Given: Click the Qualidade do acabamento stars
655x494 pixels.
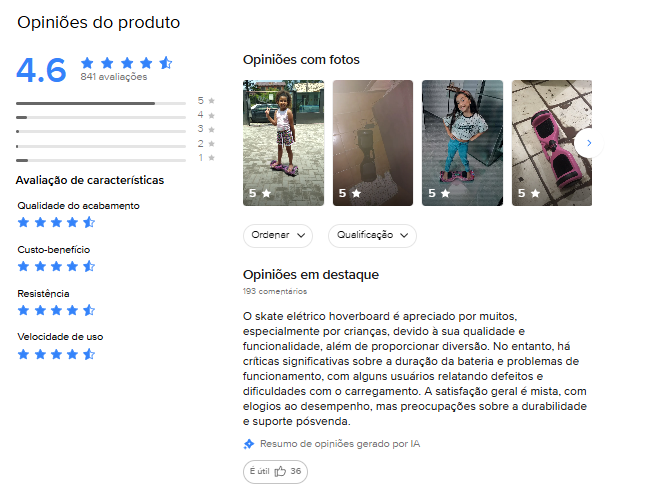Looking at the screenshot, I should click(56, 222).
